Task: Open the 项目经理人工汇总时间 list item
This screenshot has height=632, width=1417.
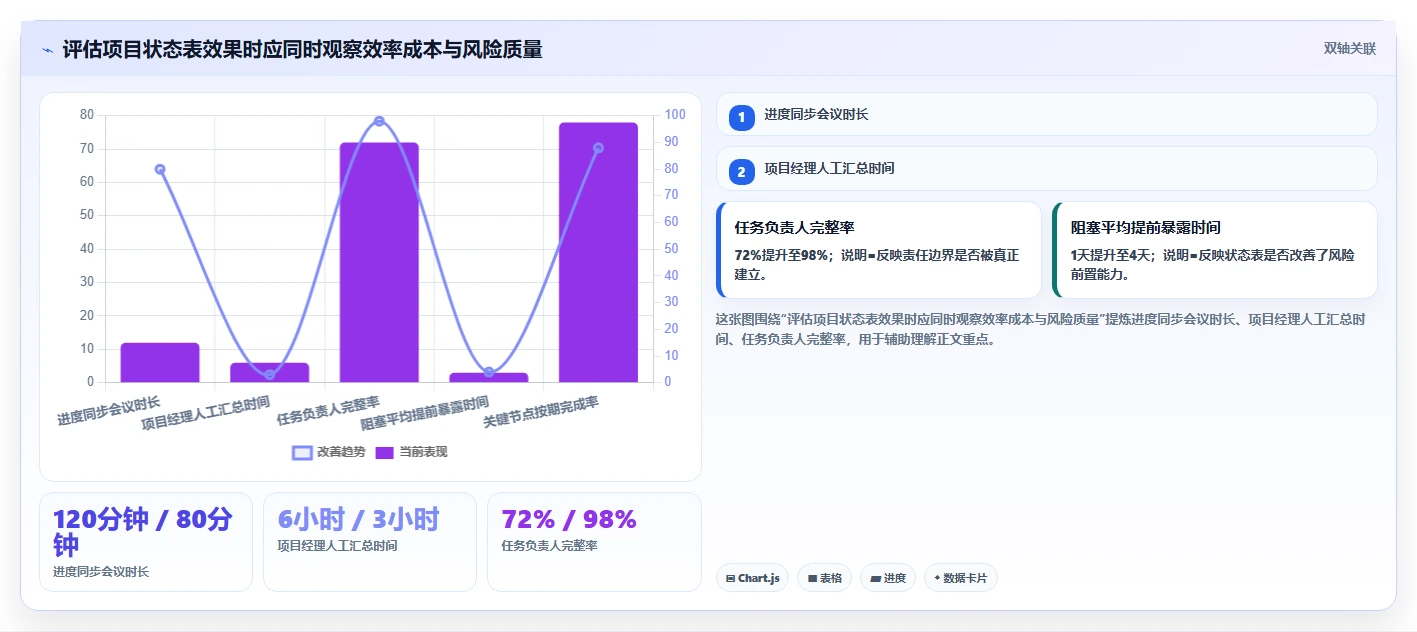Action: coord(1046,169)
